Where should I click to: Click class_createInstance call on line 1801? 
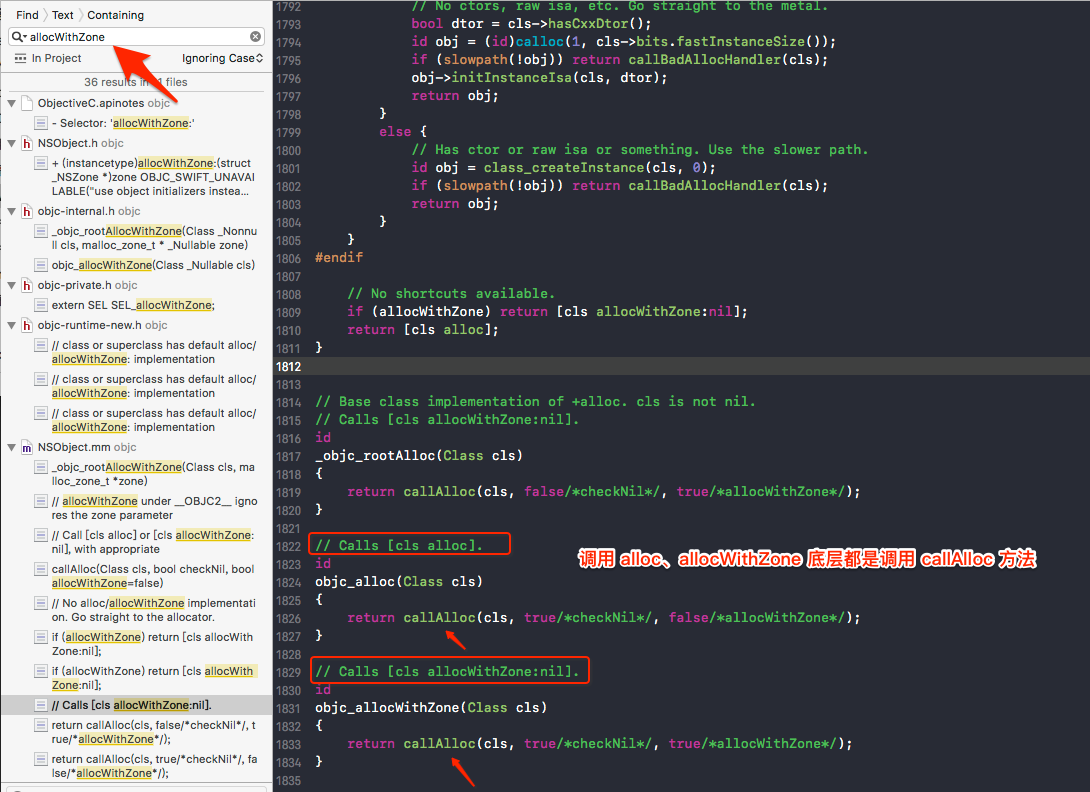pos(564,168)
